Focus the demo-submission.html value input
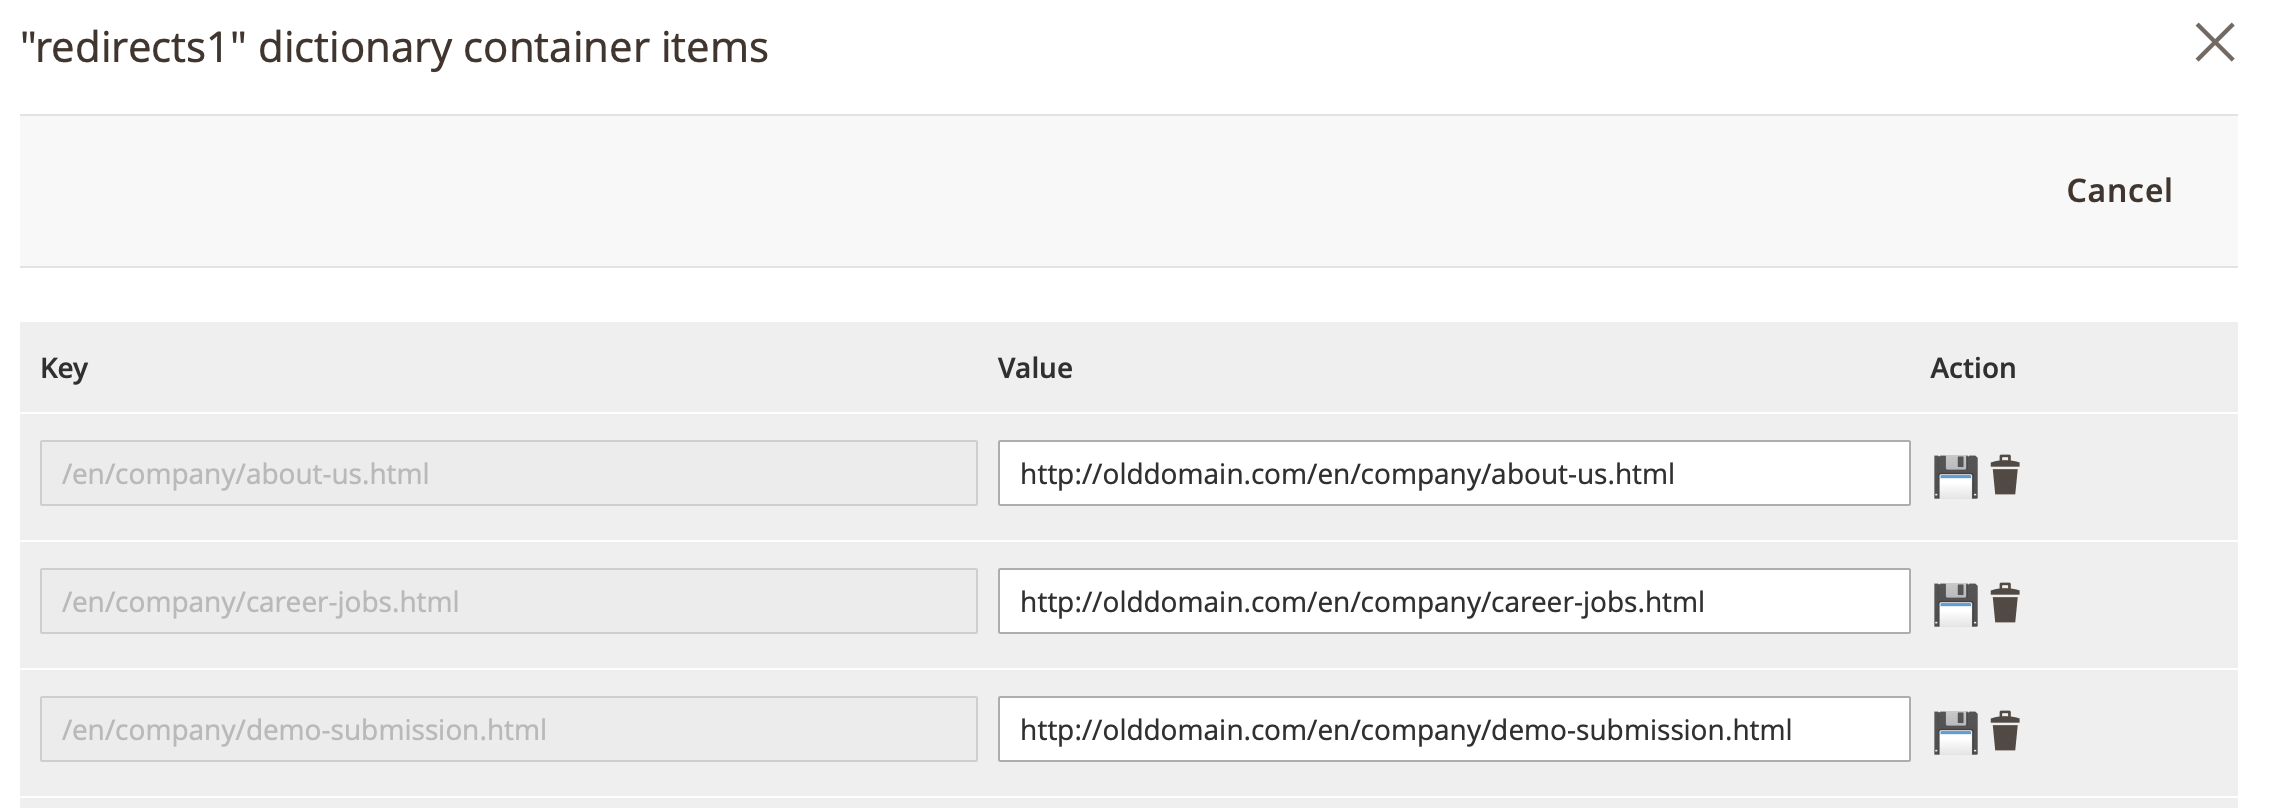The width and height of the screenshot is (2278, 808). pos(1454,729)
